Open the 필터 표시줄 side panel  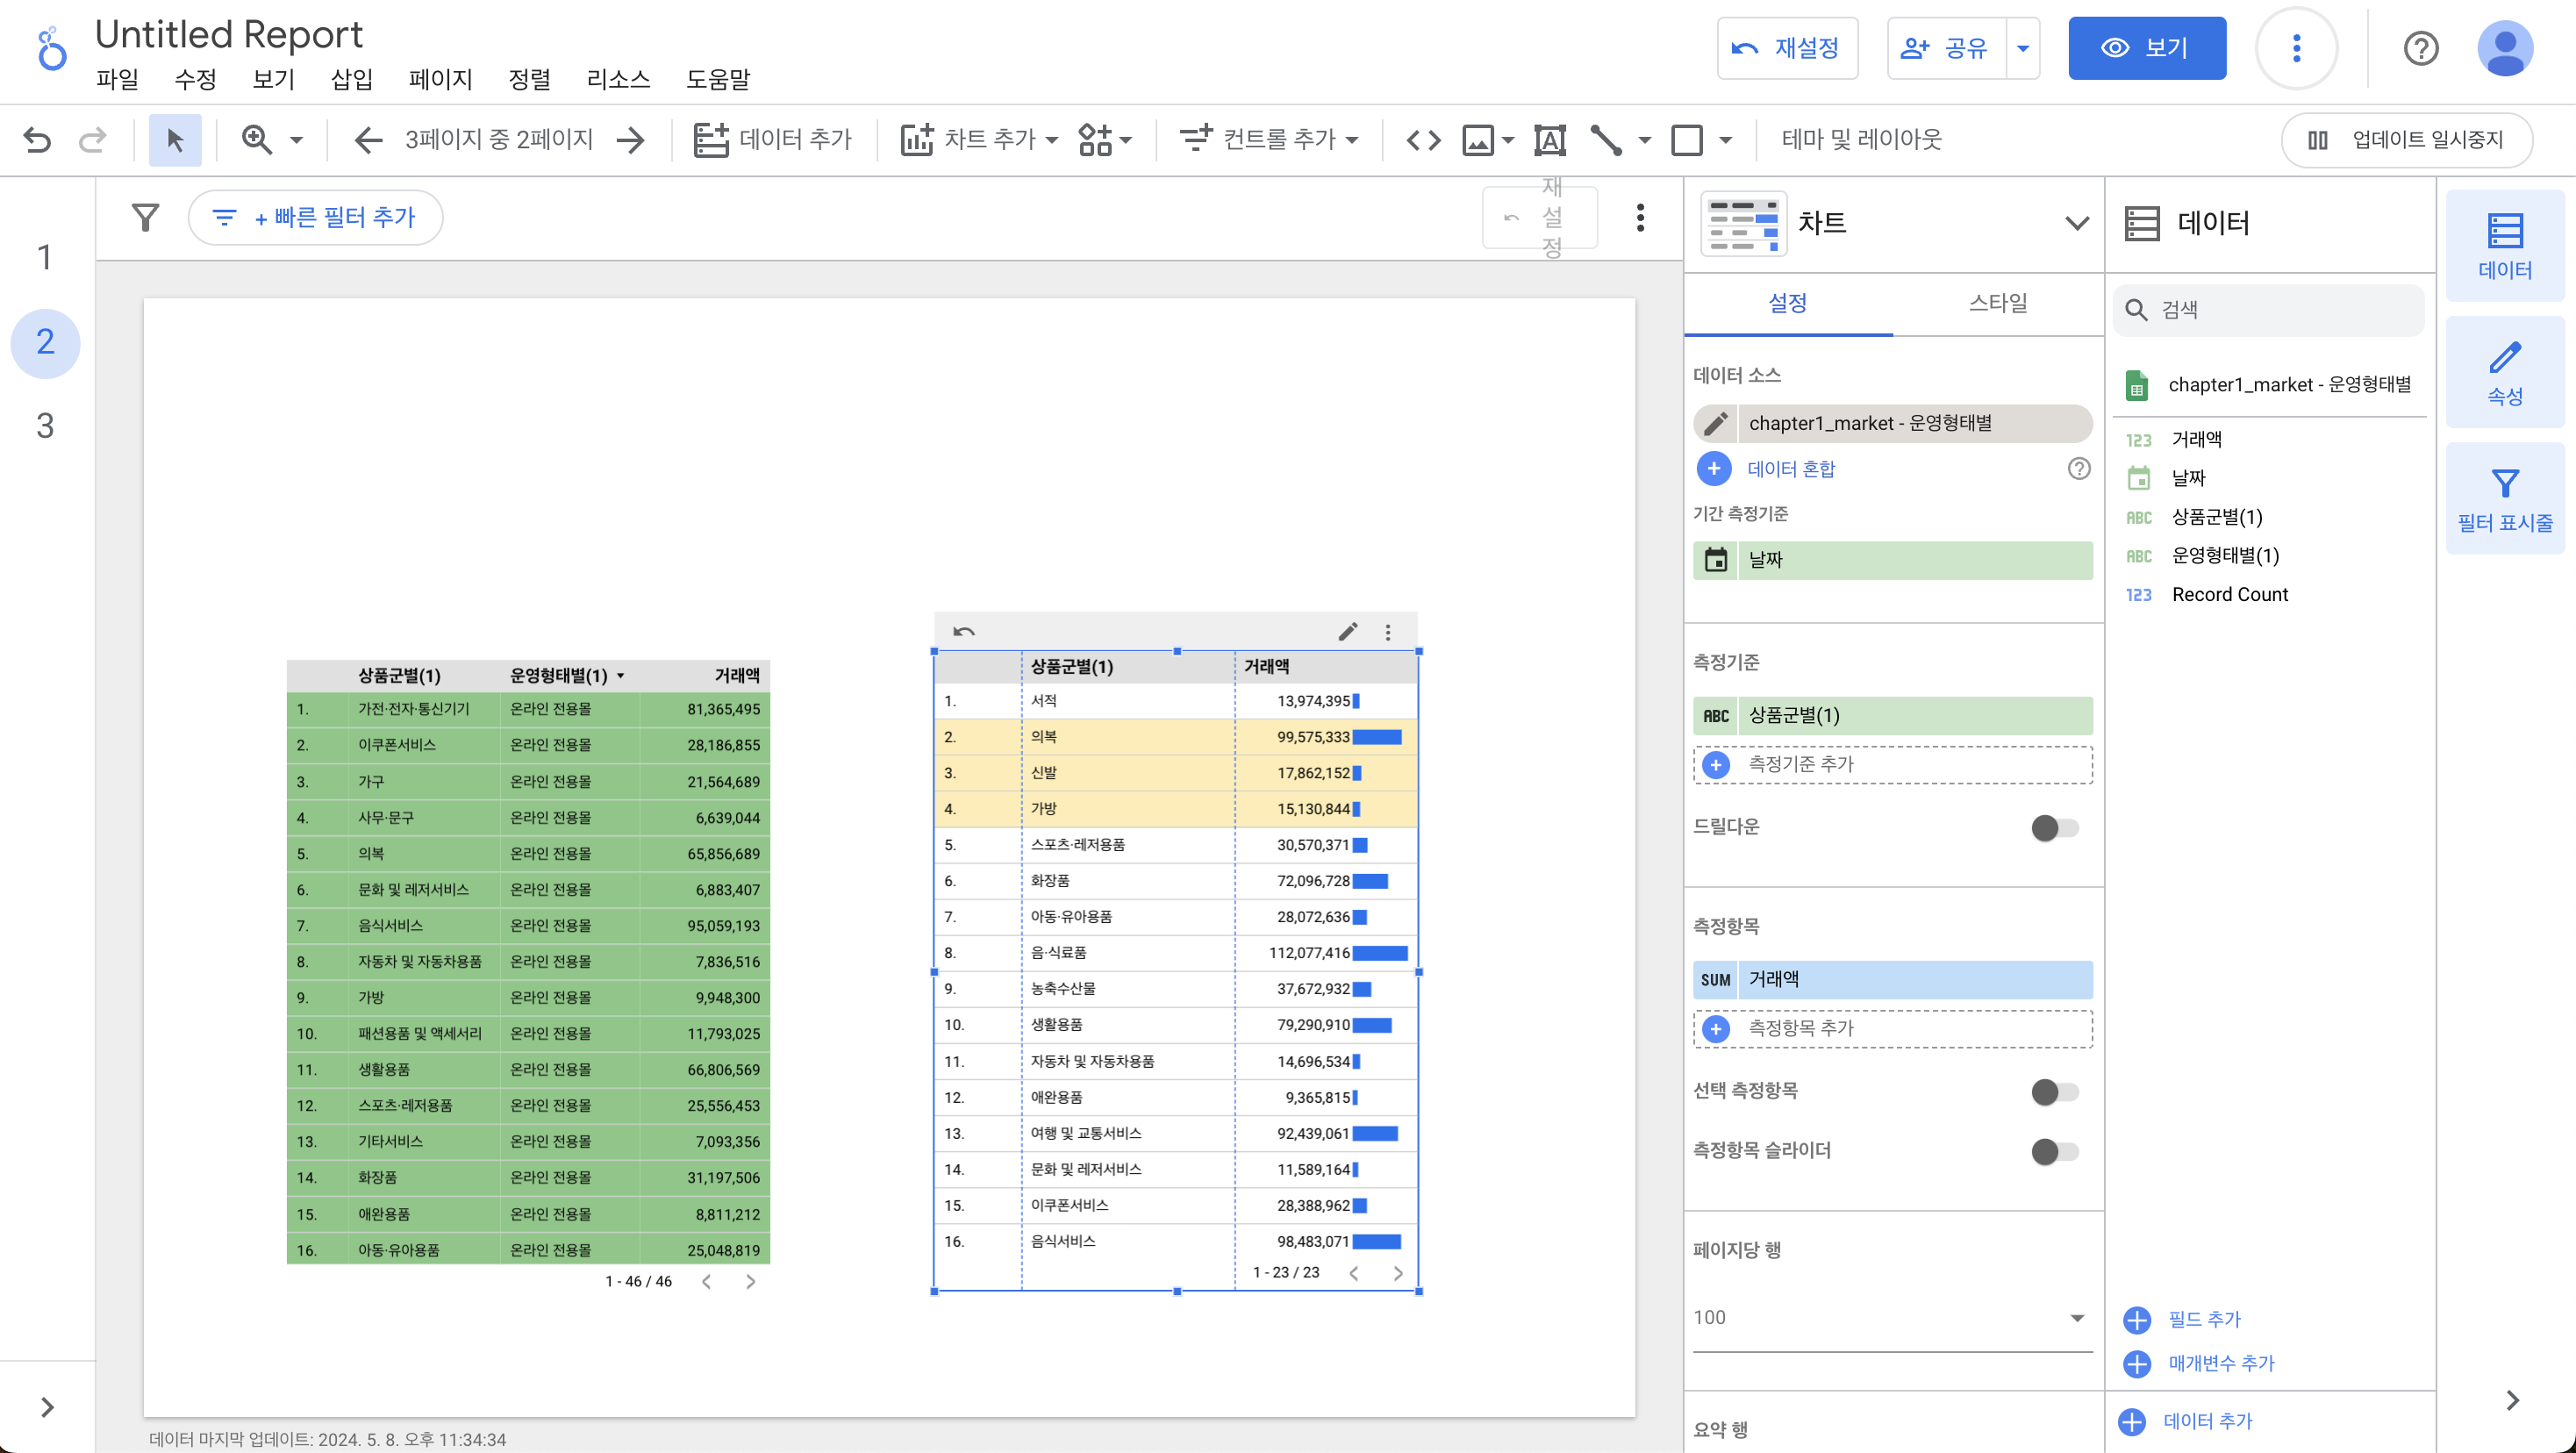2504,499
